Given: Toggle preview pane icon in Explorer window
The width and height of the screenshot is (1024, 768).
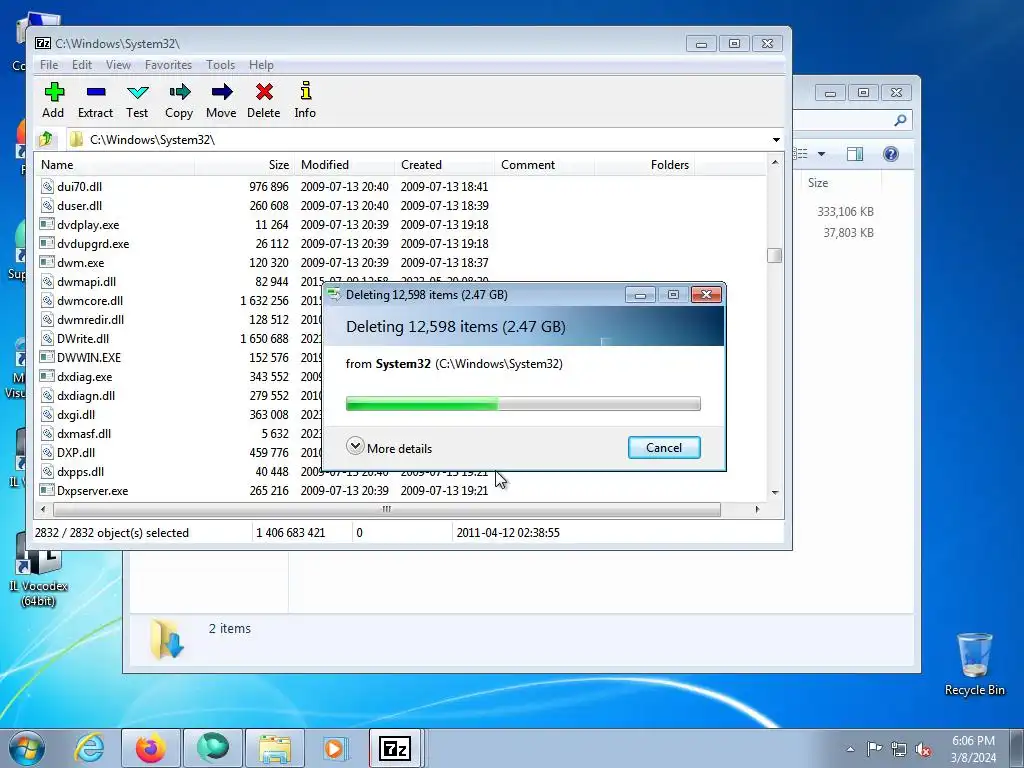Looking at the screenshot, I should (x=855, y=154).
